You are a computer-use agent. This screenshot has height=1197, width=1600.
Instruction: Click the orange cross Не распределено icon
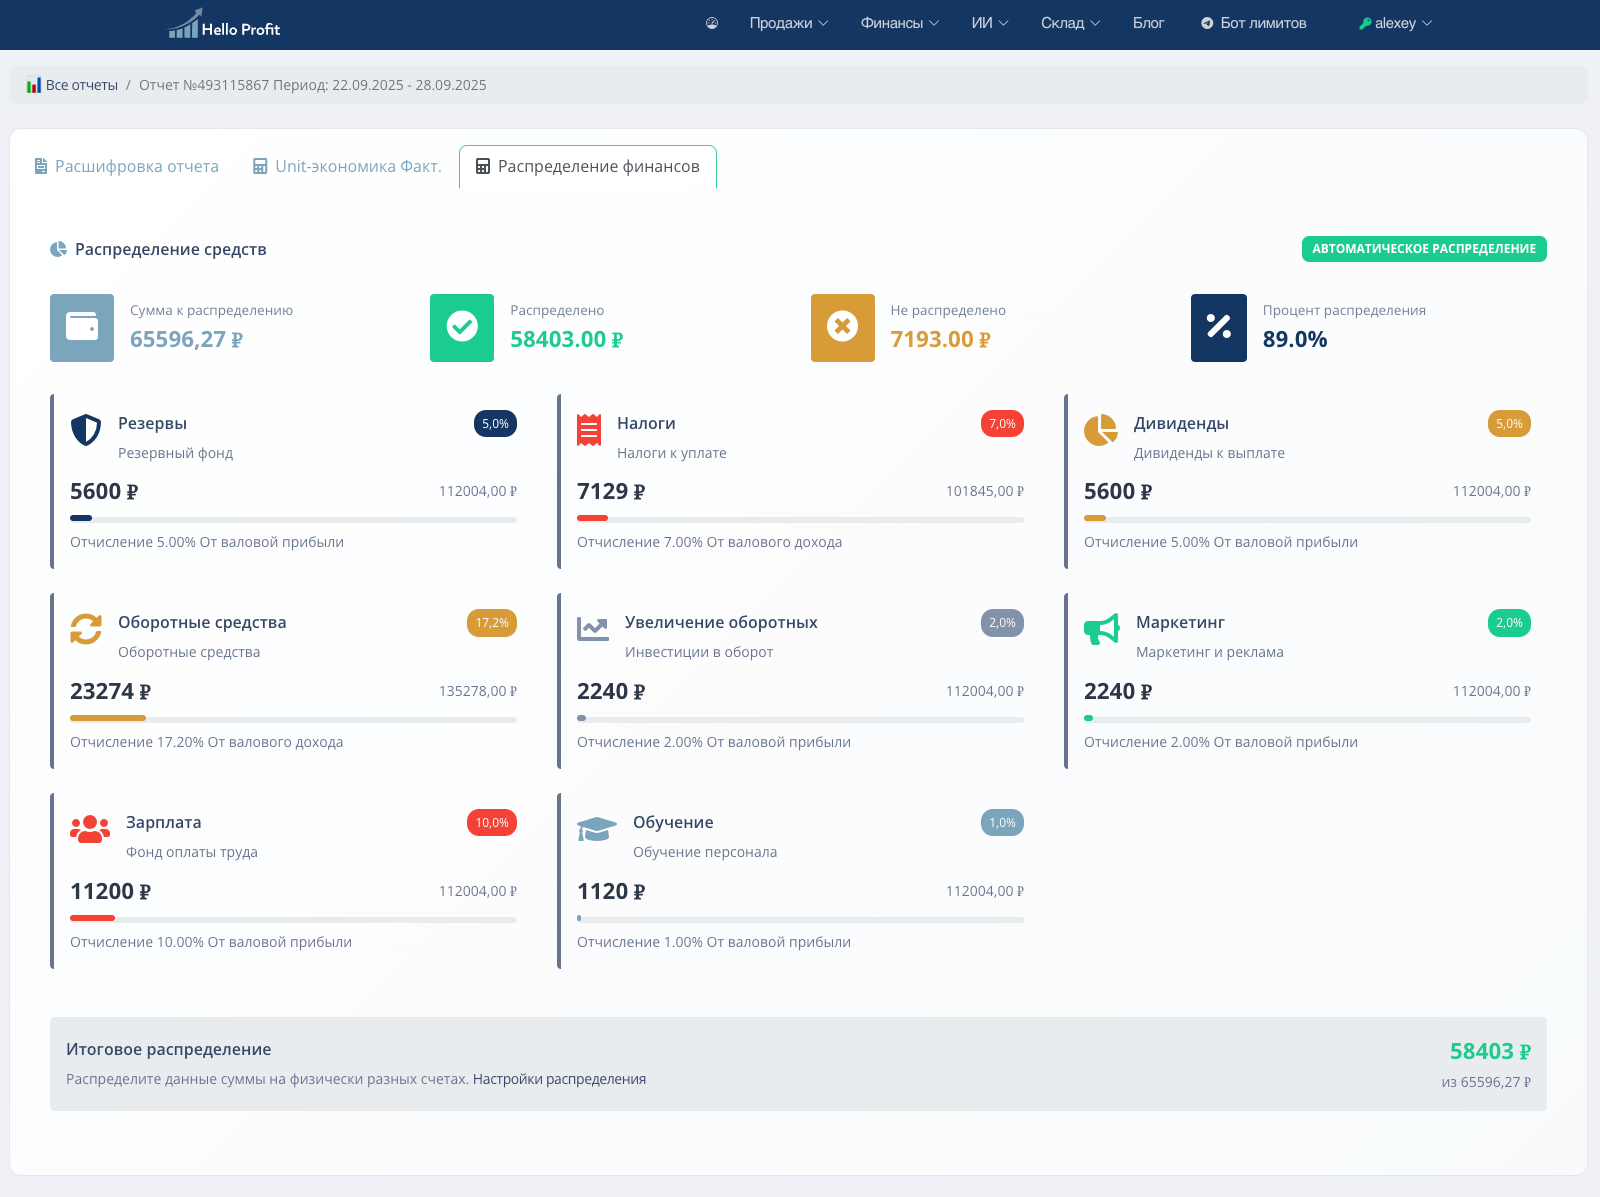coord(842,328)
